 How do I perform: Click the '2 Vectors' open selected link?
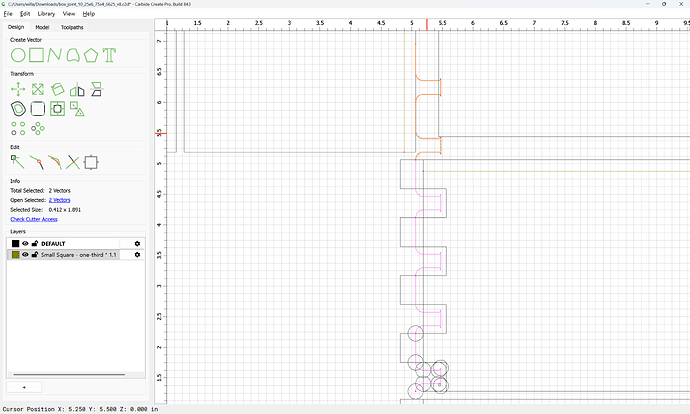(59, 200)
